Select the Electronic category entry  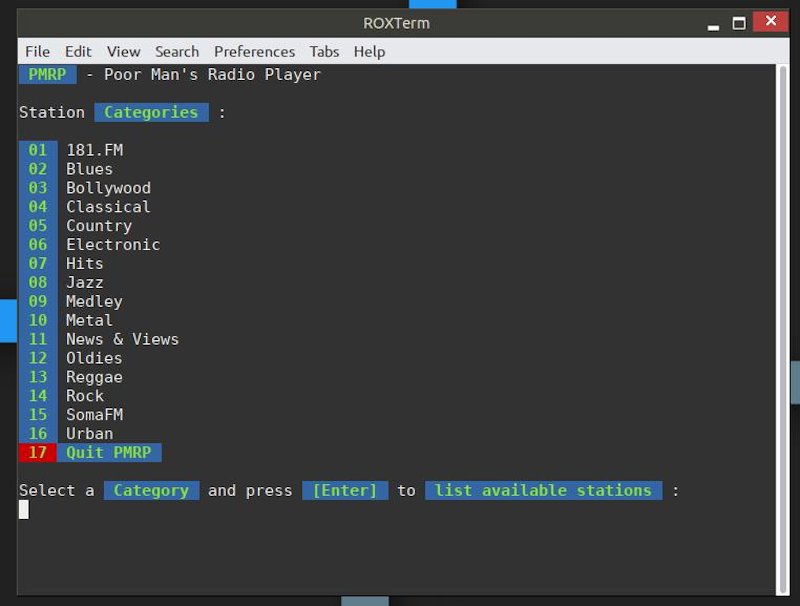click(x=111, y=245)
